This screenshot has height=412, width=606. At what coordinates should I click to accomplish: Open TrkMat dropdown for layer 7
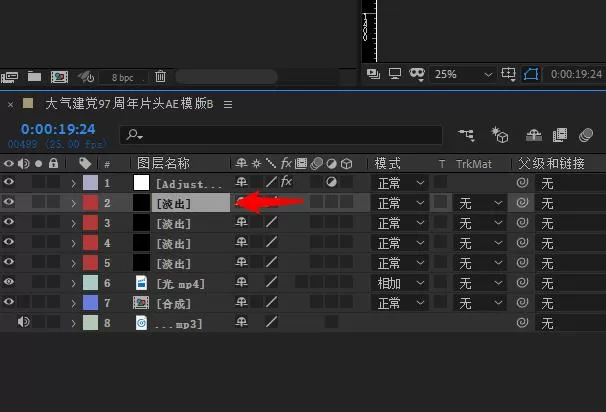click(x=480, y=303)
